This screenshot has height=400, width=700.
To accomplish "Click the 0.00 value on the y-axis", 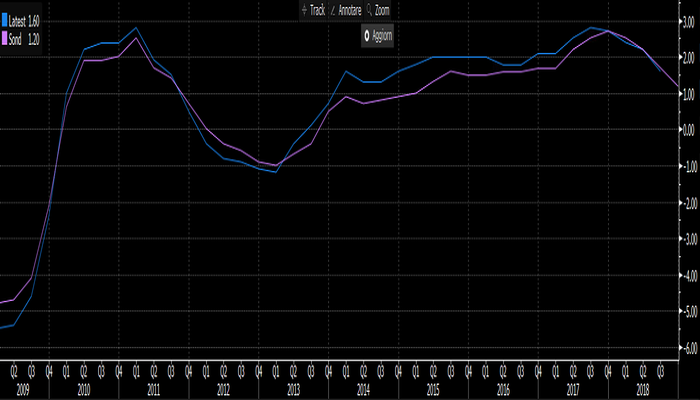I will coord(688,130).
